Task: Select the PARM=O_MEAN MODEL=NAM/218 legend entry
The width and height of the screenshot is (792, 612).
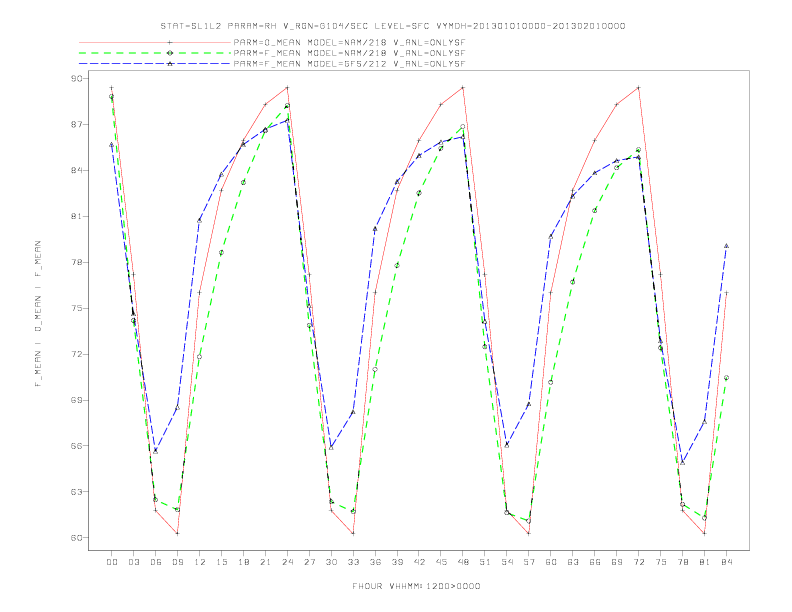Action: tap(349, 43)
